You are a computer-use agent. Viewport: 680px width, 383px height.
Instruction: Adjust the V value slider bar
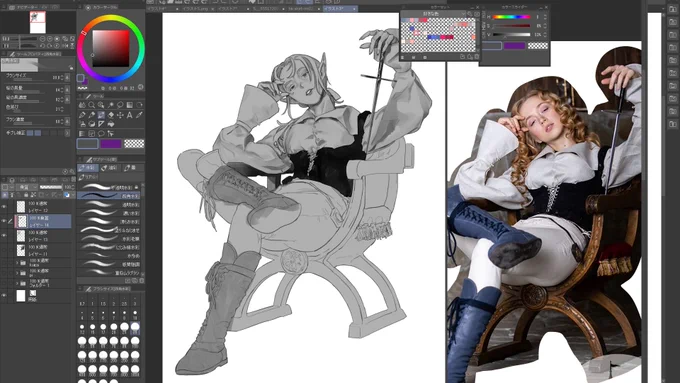511,35
